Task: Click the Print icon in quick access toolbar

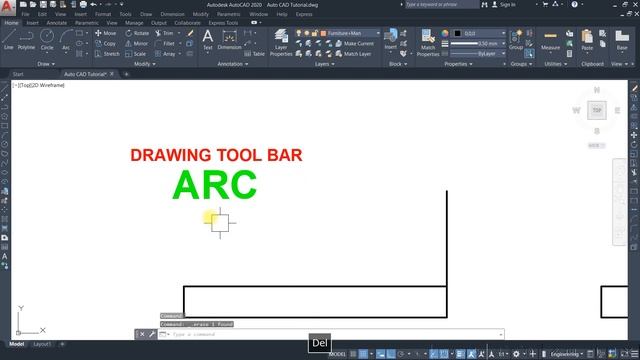Action: (83, 4)
